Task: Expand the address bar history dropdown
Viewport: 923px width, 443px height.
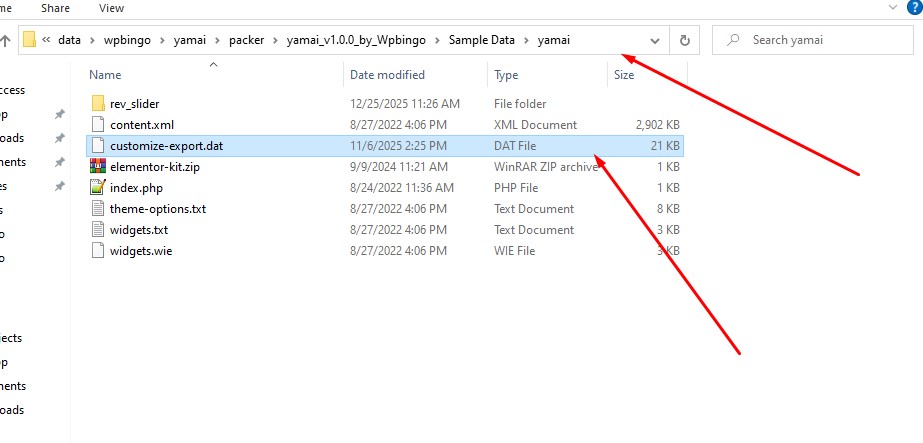Action: coord(655,41)
